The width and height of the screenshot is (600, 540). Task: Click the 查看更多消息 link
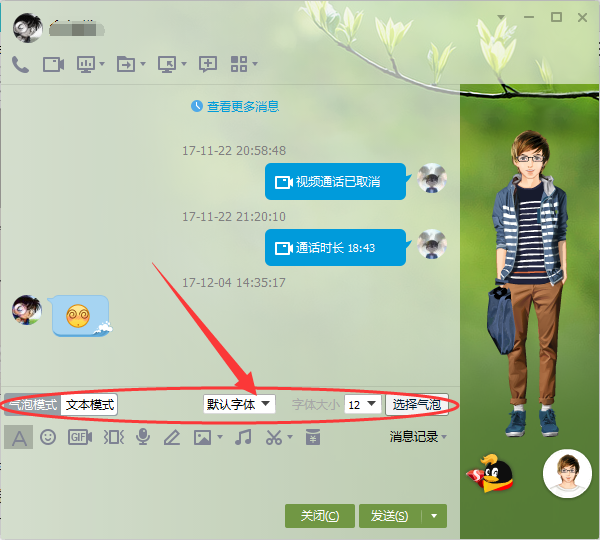tap(243, 106)
